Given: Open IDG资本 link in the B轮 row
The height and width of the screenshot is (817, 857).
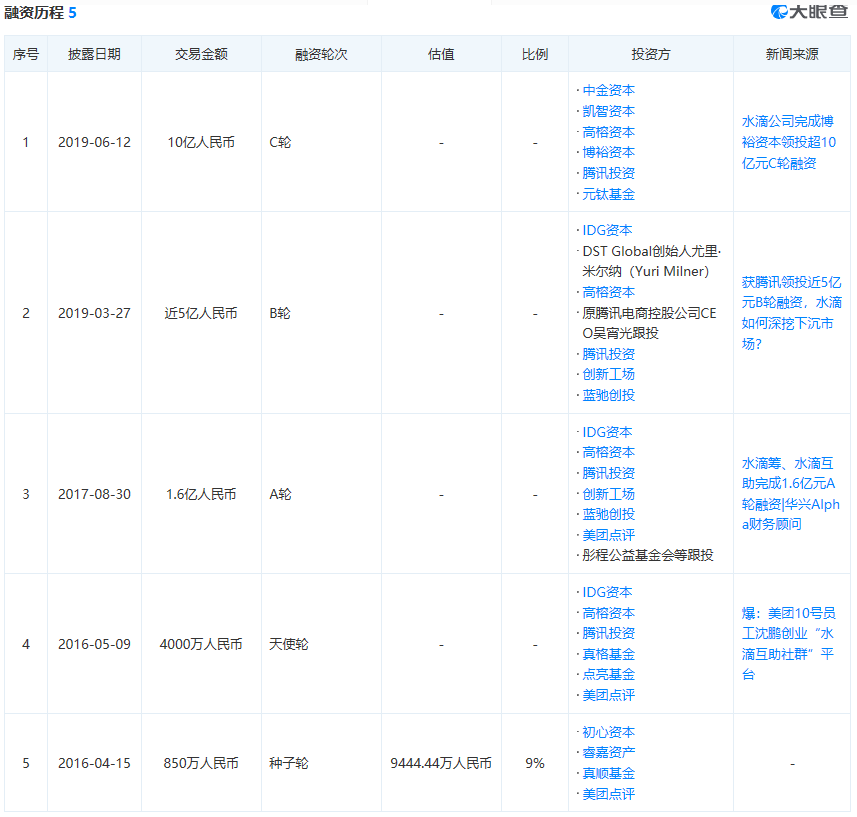Looking at the screenshot, I should [607, 230].
